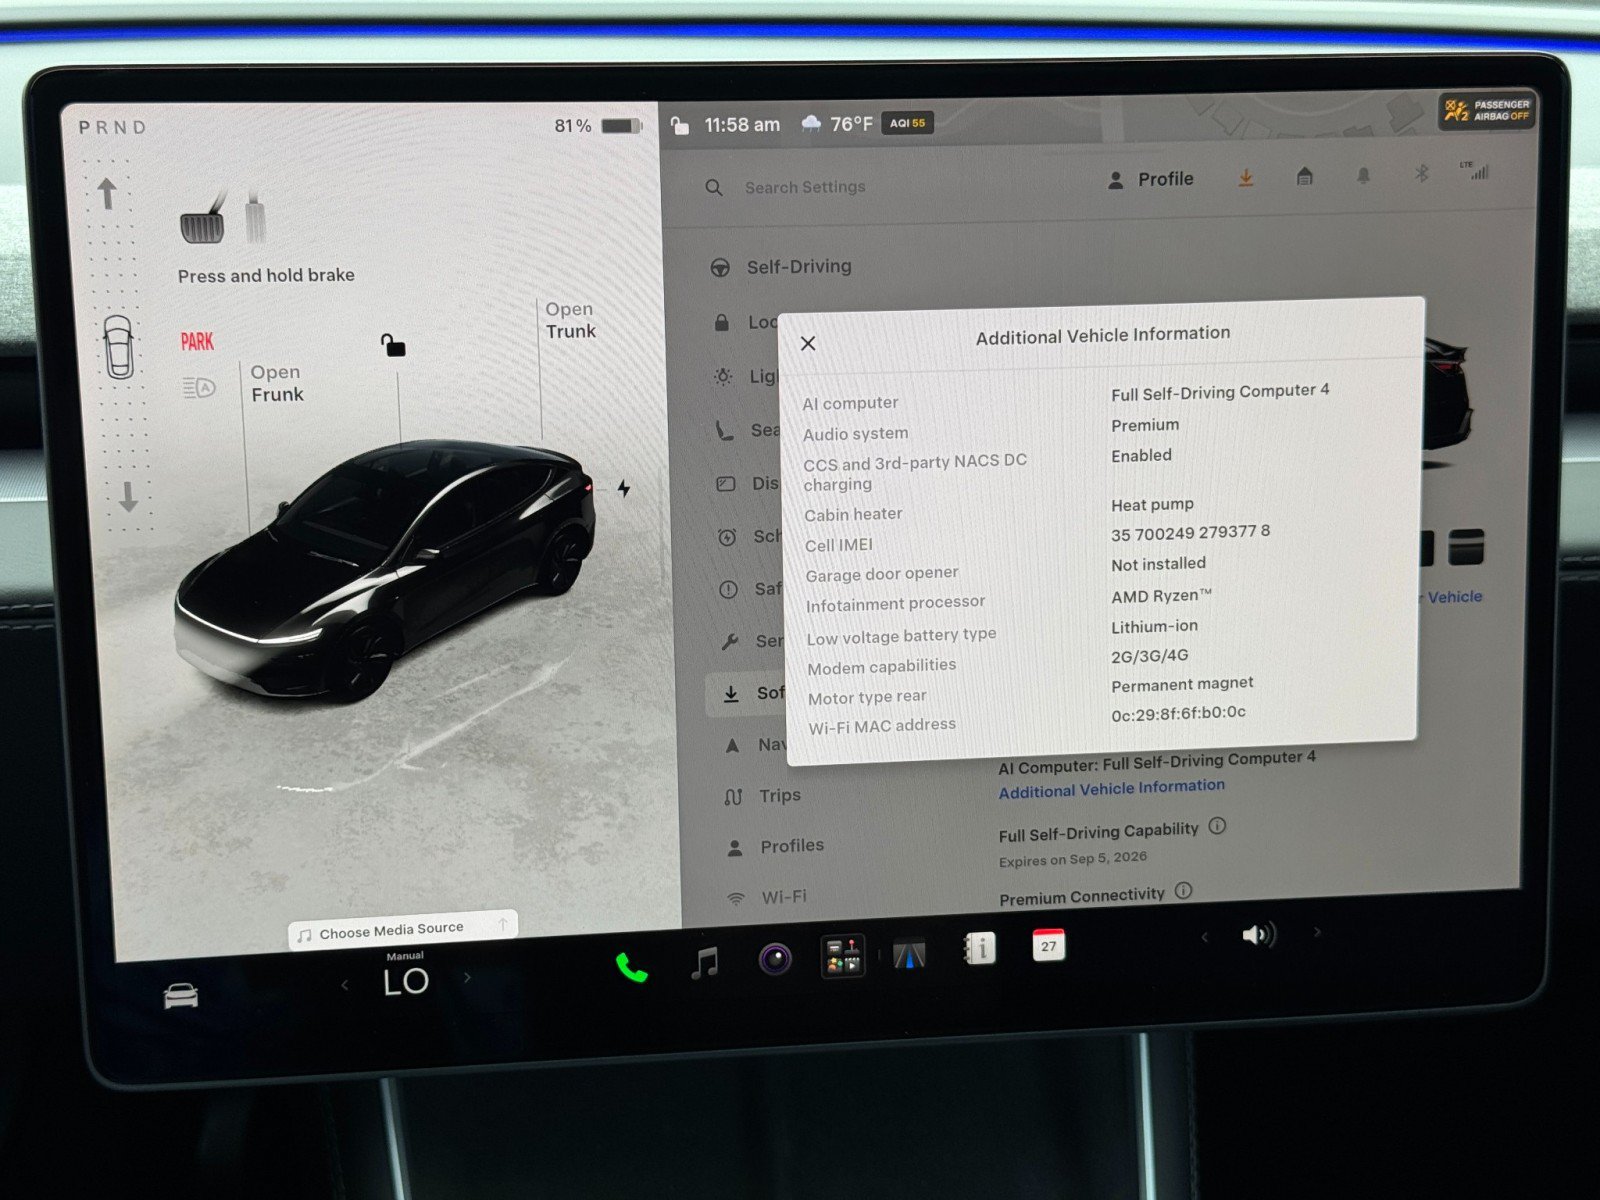The height and width of the screenshot is (1200, 1600).
Task: Open the Music app in the dock
Action: click(x=705, y=963)
